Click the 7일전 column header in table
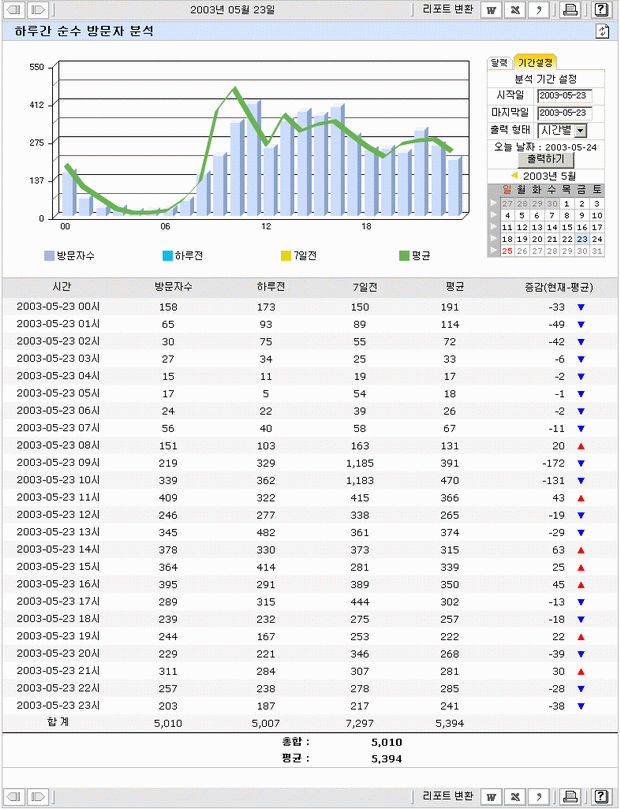 click(365, 287)
